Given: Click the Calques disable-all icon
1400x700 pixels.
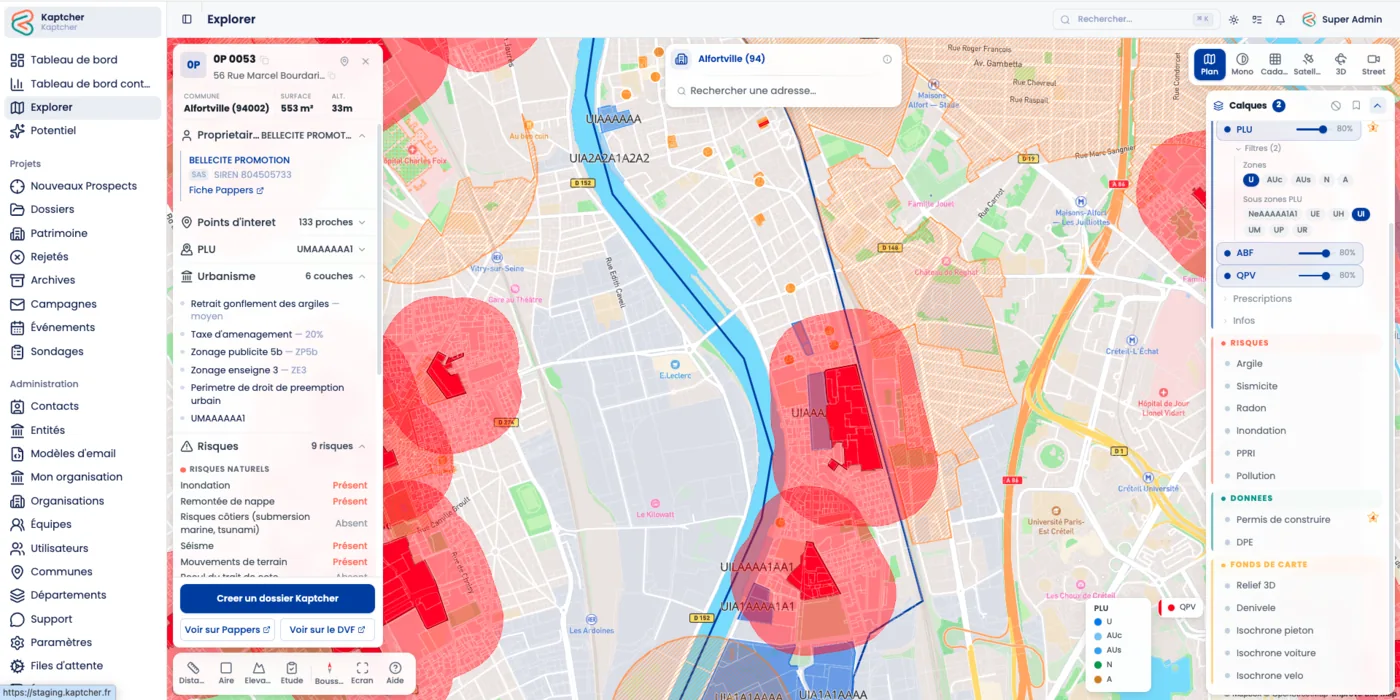Looking at the screenshot, I should (x=1336, y=105).
